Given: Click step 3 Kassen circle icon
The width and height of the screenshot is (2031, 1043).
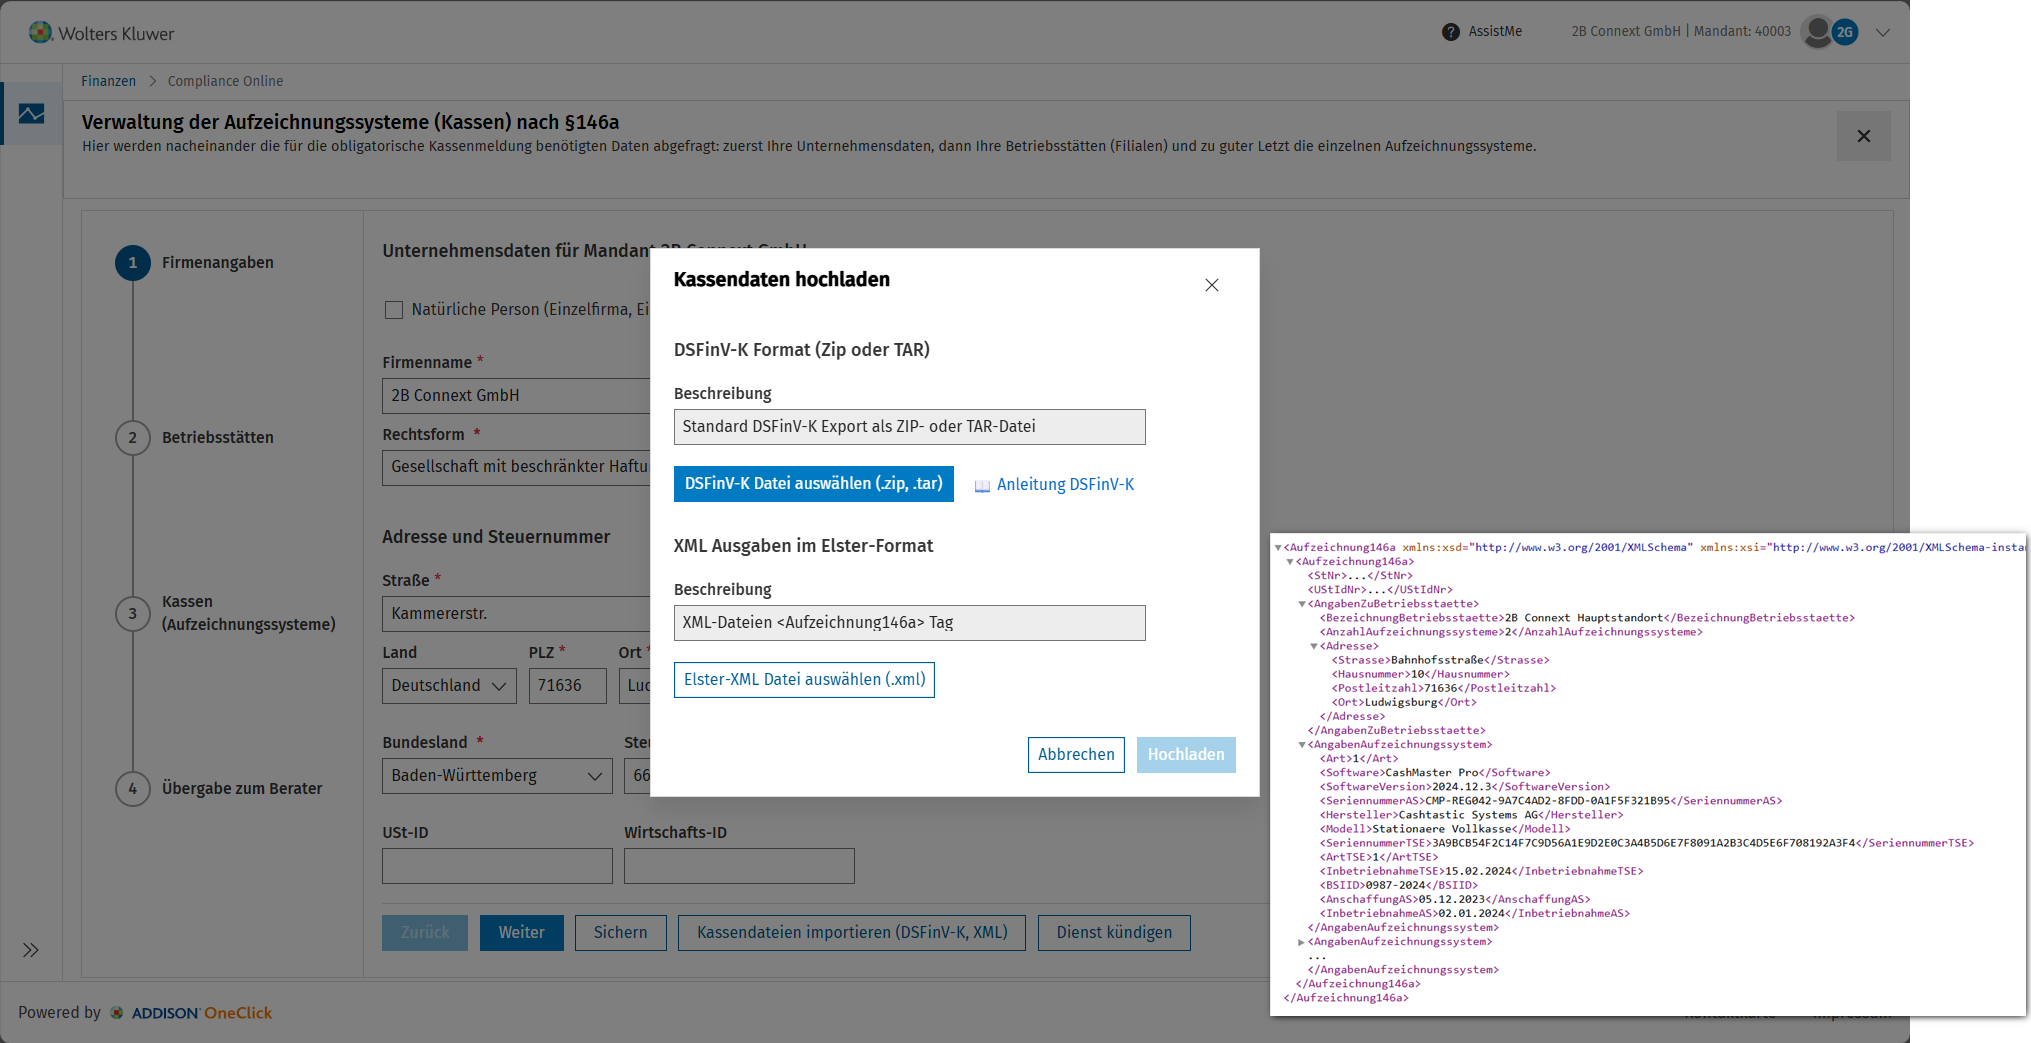Looking at the screenshot, I should tap(132, 613).
